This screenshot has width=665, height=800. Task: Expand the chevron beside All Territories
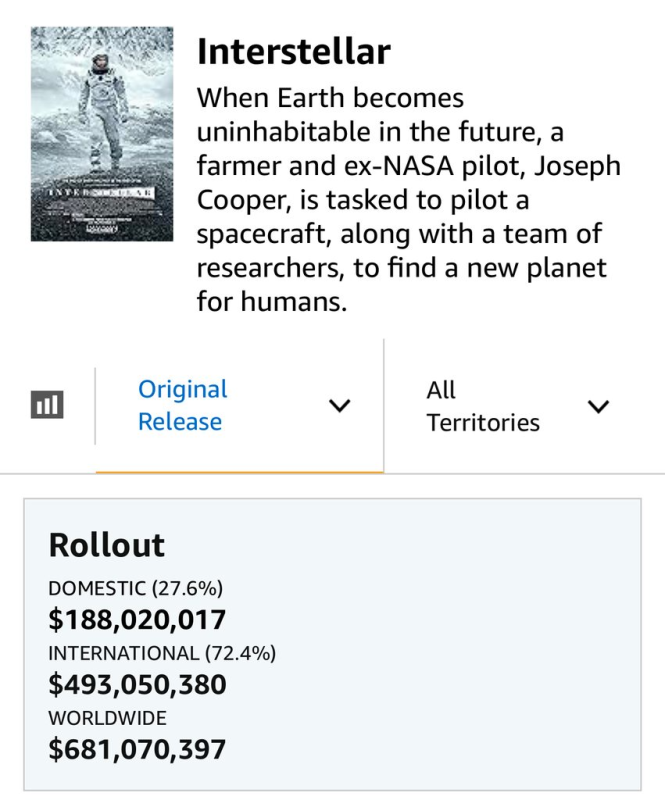tap(598, 406)
